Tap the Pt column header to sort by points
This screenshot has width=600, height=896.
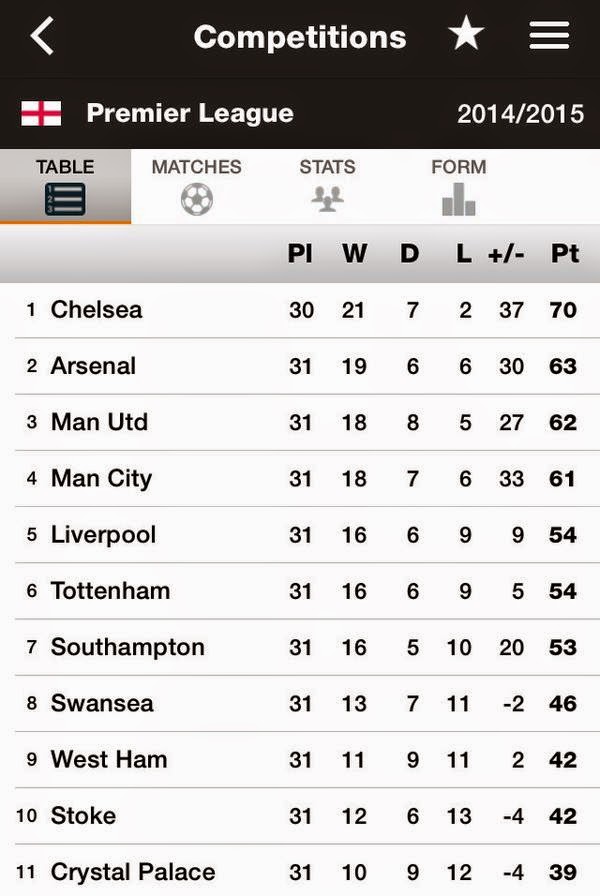563,254
